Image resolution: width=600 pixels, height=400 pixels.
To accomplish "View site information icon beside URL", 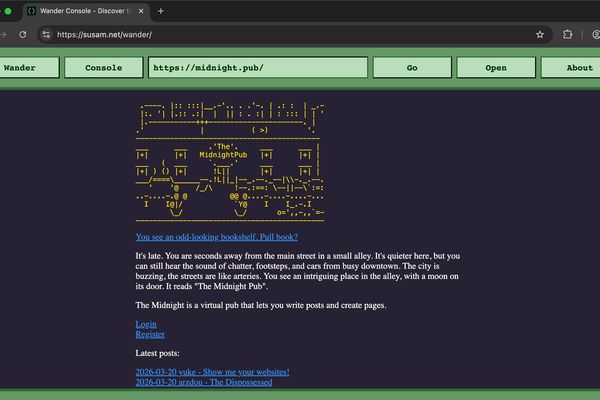I will click(46, 34).
